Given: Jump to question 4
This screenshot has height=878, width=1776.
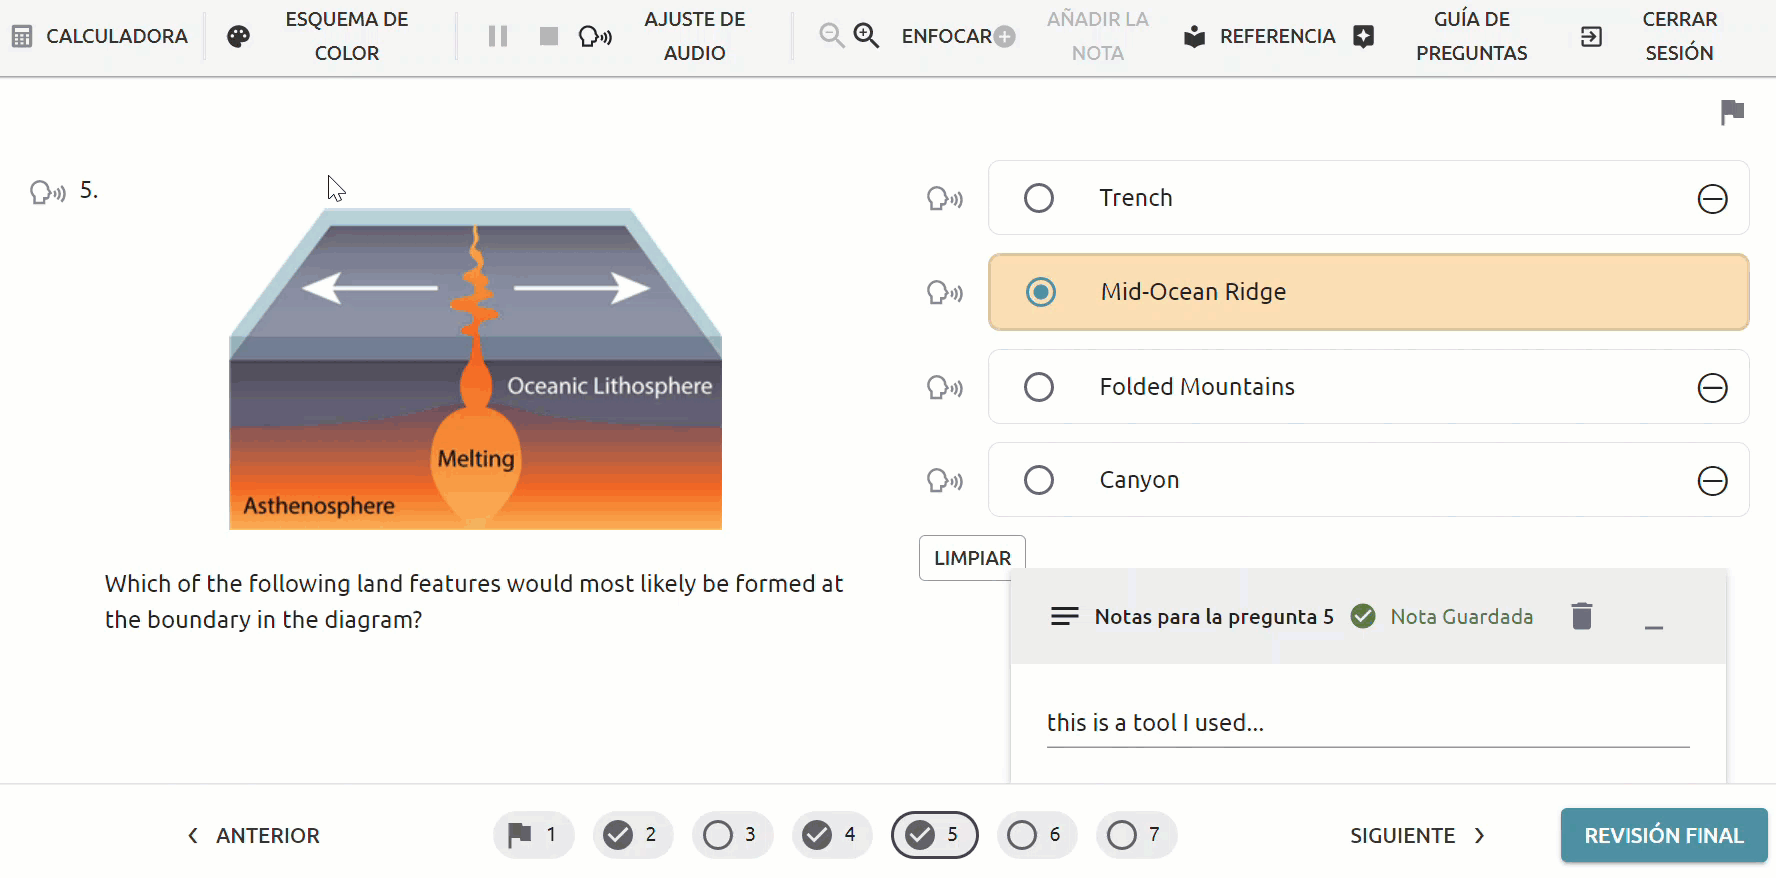Looking at the screenshot, I should pyautogui.click(x=832, y=834).
